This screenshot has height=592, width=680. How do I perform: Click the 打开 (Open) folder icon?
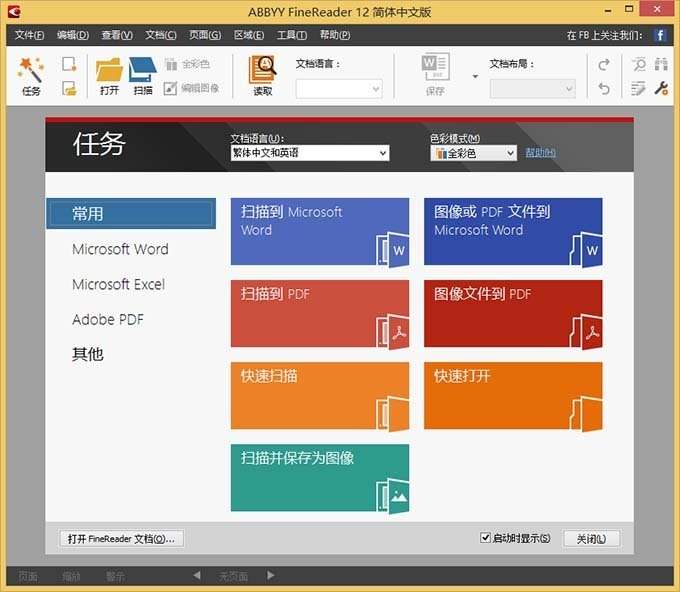[109, 72]
